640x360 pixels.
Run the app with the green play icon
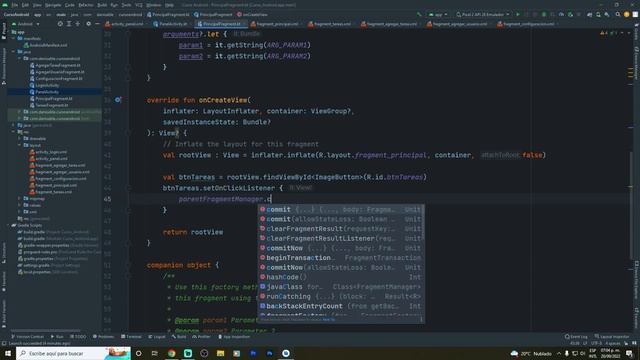(x=518, y=14)
